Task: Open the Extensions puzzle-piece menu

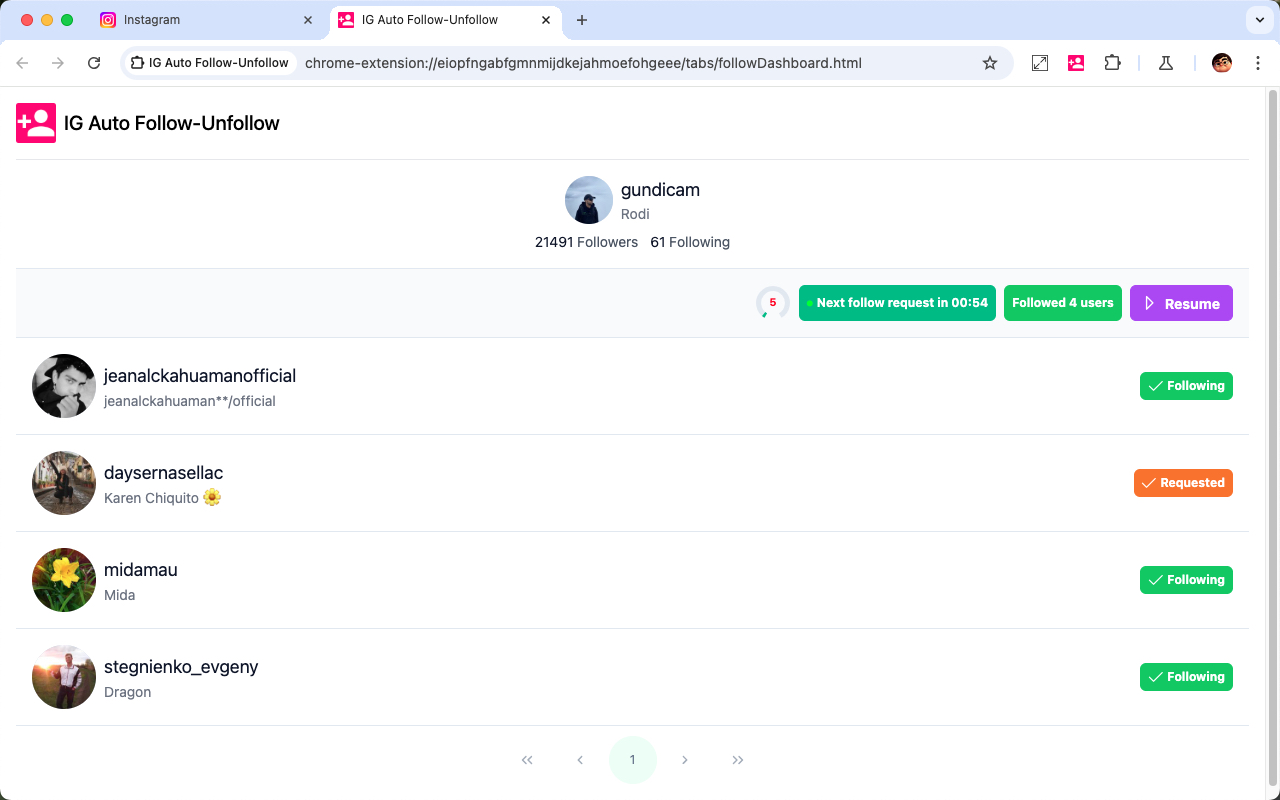Action: [x=1112, y=63]
